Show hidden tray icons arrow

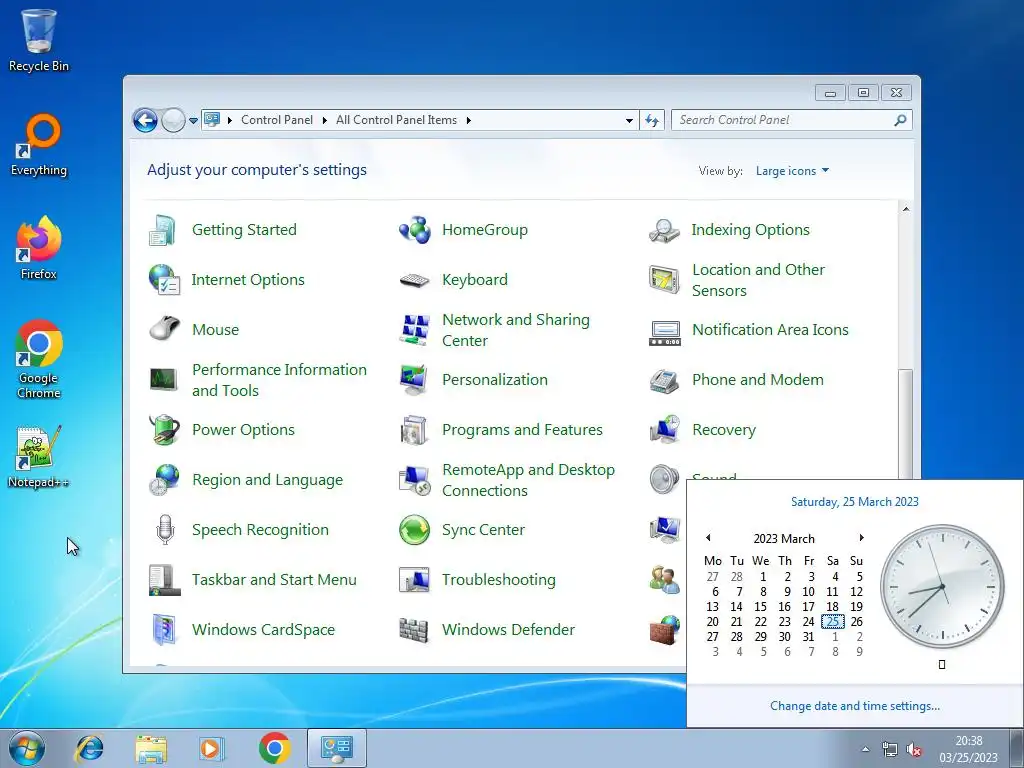(x=865, y=749)
